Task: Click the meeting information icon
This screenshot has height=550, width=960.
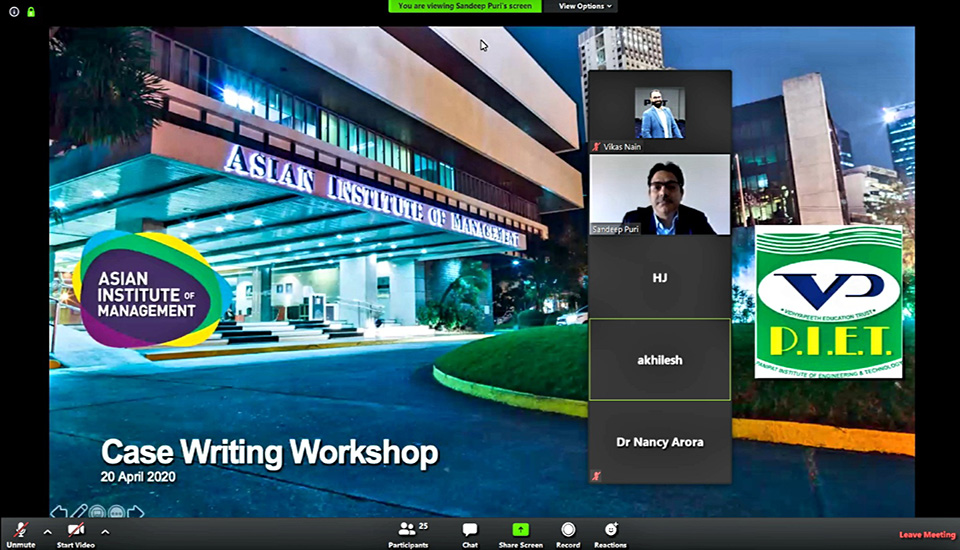Action: click(14, 12)
